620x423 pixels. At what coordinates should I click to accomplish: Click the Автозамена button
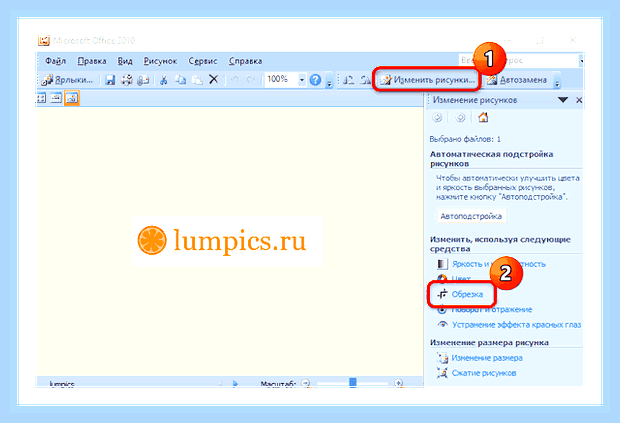coord(516,80)
